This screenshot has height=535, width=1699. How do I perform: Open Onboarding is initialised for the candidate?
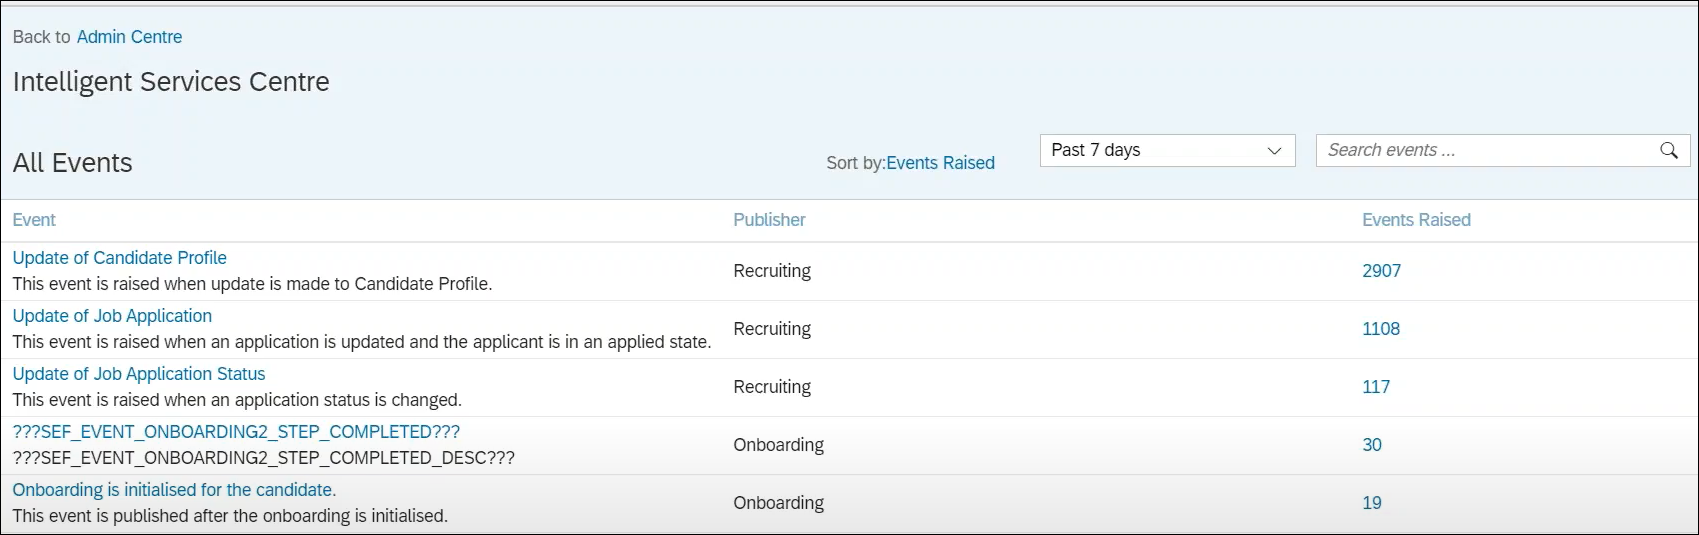174,490
